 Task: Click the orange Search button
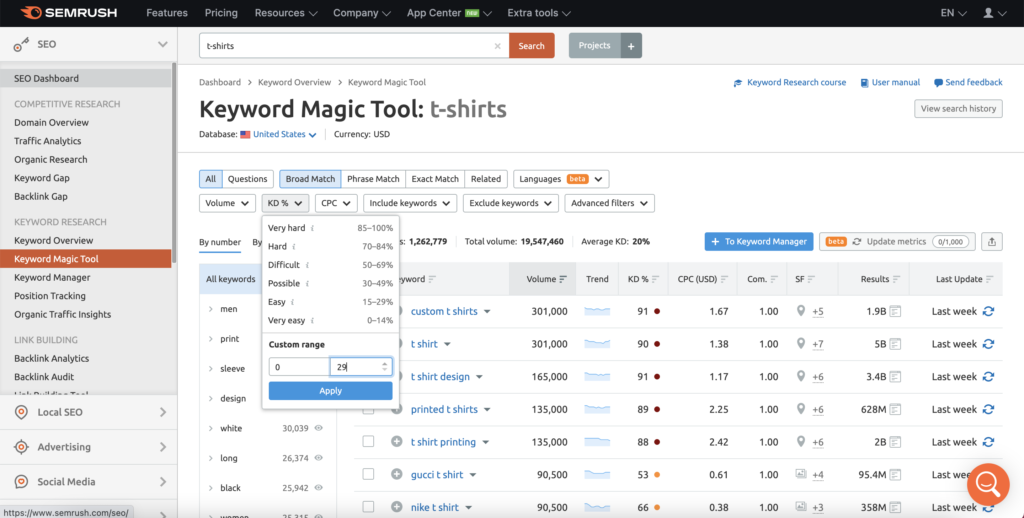click(532, 46)
